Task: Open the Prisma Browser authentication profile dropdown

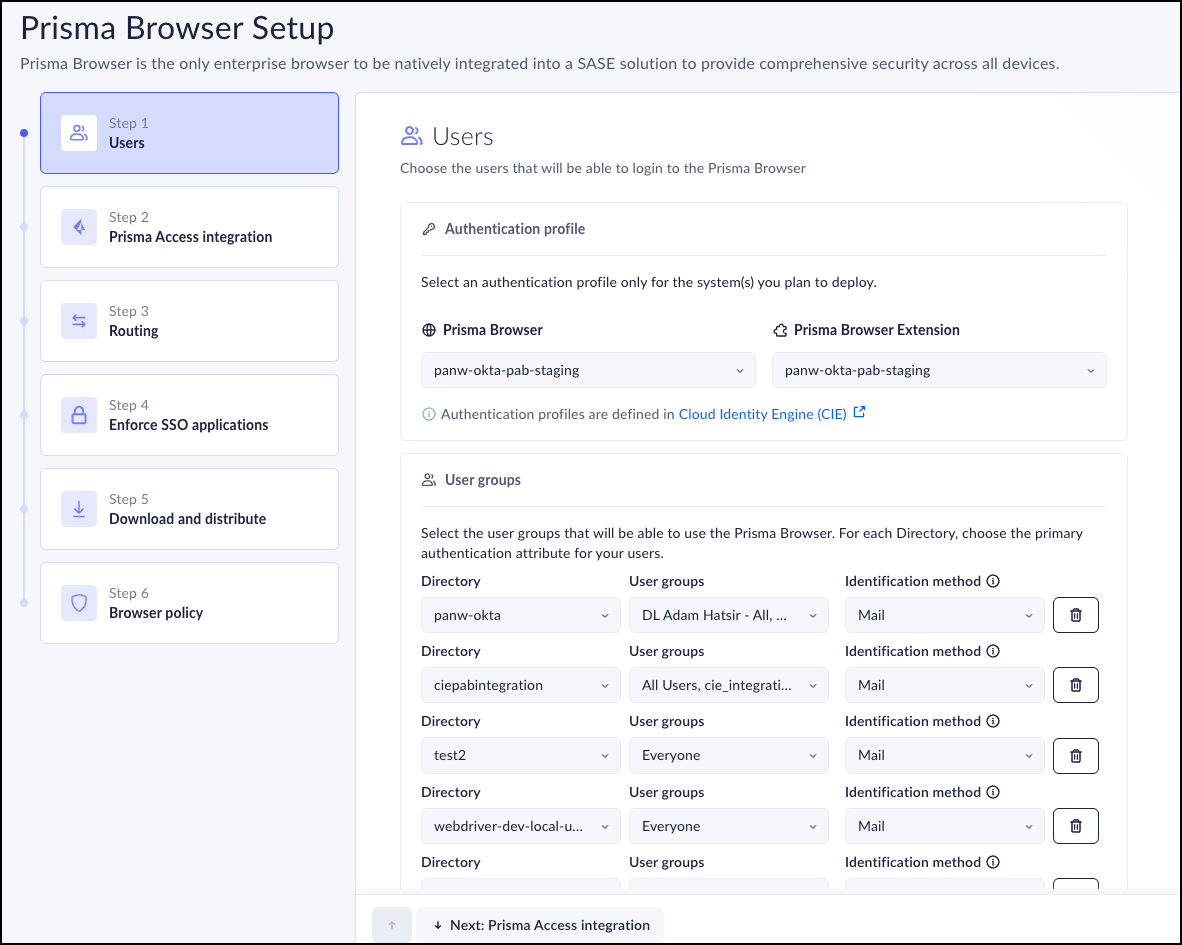Action: pos(588,370)
